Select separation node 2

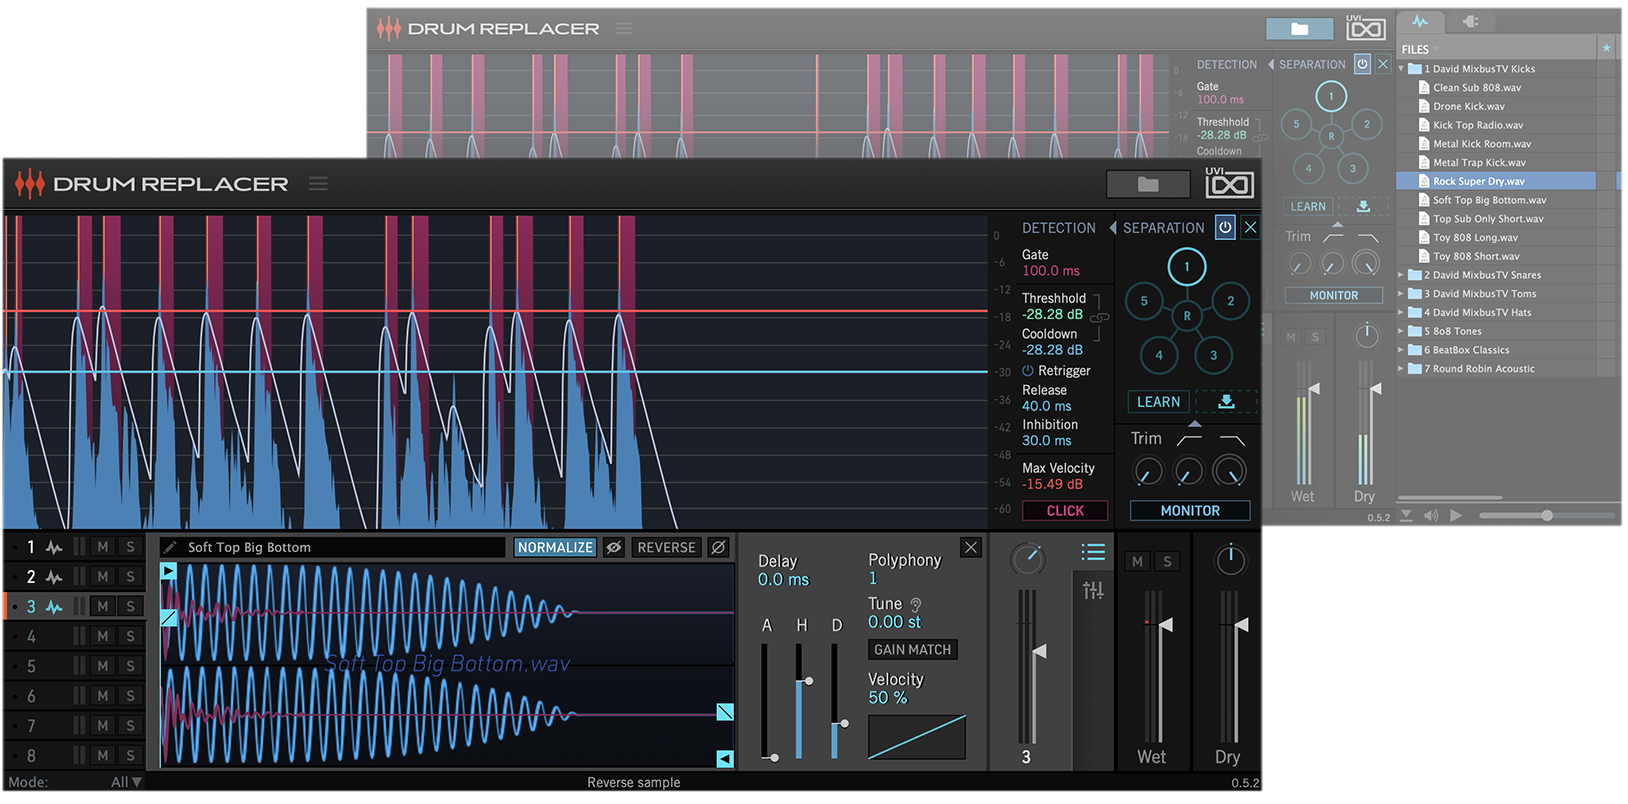pos(1231,301)
